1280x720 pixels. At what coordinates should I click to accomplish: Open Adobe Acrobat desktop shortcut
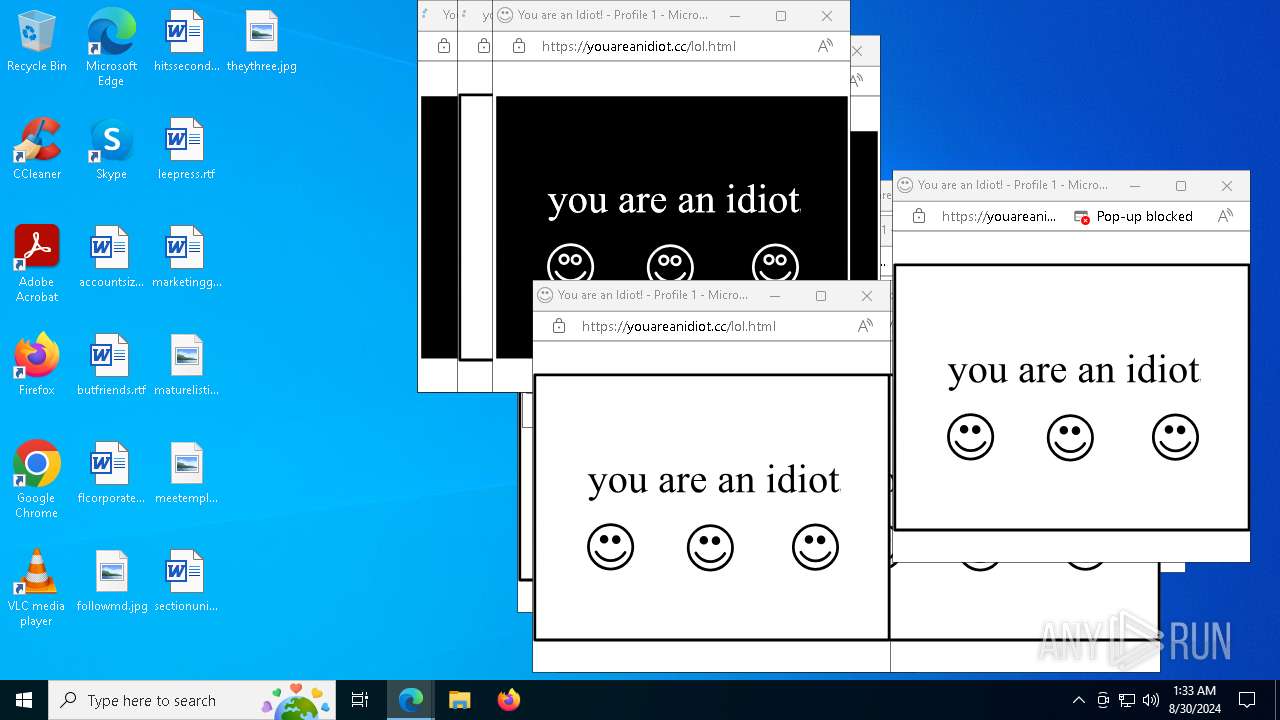tap(37, 264)
